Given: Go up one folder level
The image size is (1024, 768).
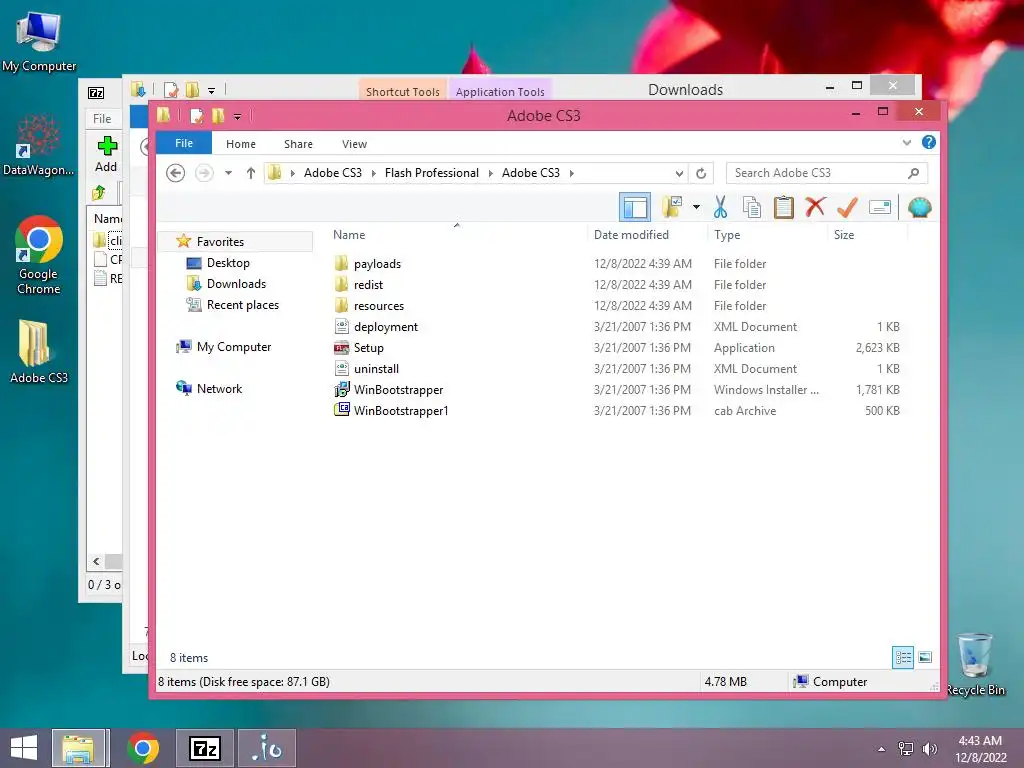Looking at the screenshot, I should [x=251, y=173].
